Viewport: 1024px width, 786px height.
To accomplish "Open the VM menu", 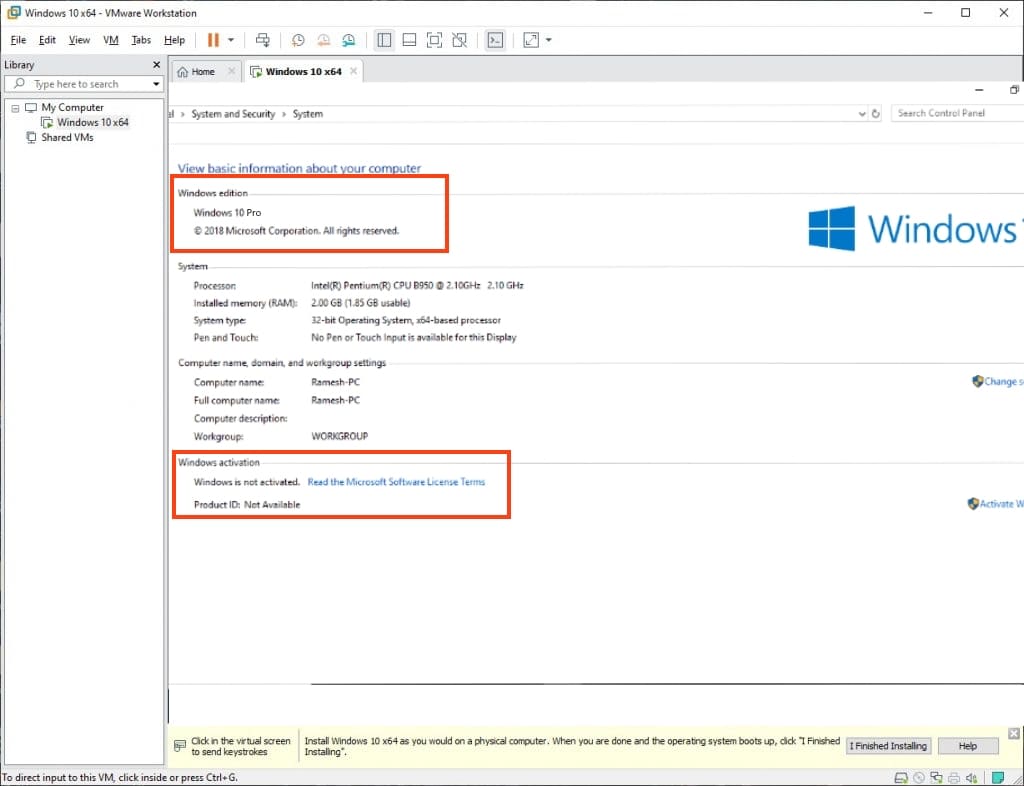I will coord(110,40).
